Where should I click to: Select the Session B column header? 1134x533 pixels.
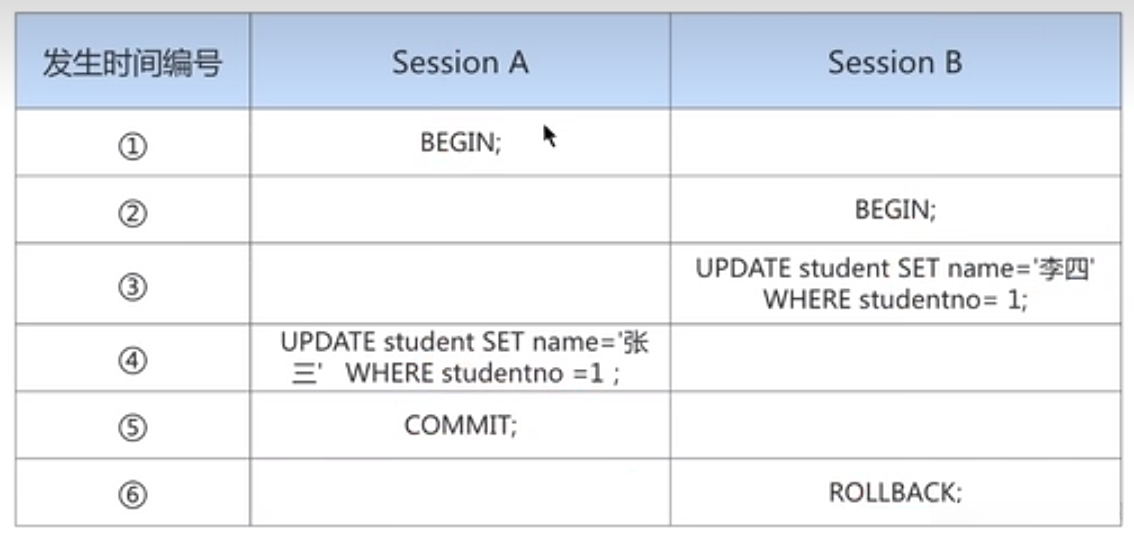pyautogui.click(x=895, y=64)
